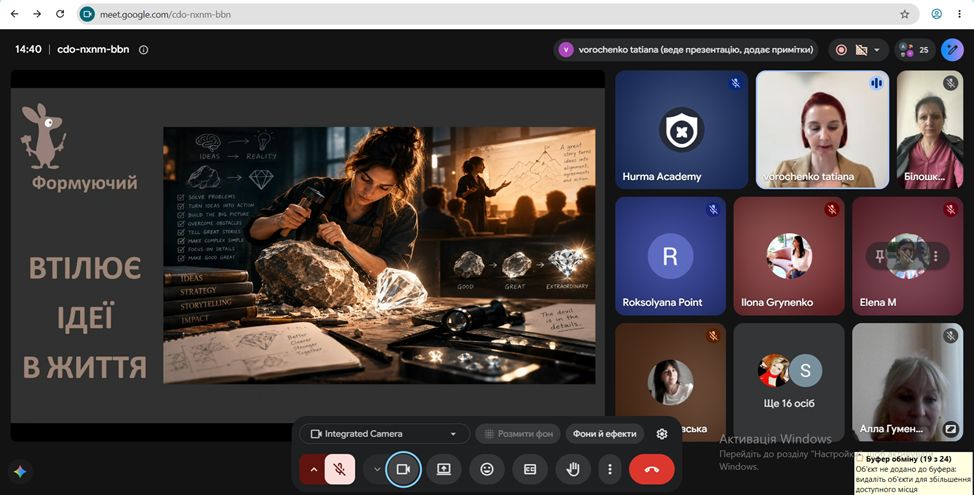The height and width of the screenshot is (495, 974).
Task: Select Білошк participant video tile
Action: [x=930, y=129]
